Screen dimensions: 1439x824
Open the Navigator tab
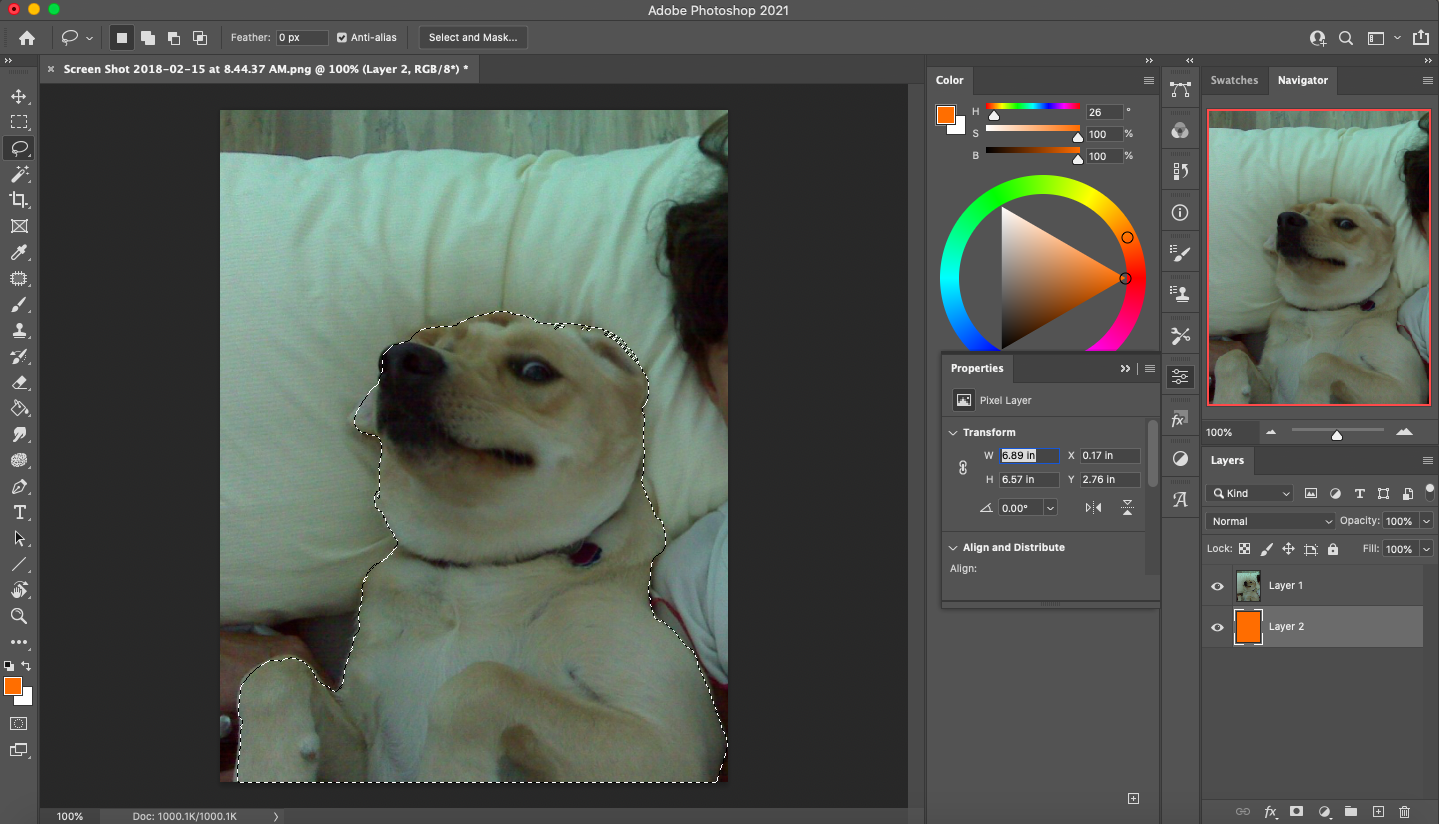[x=1302, y=80]
